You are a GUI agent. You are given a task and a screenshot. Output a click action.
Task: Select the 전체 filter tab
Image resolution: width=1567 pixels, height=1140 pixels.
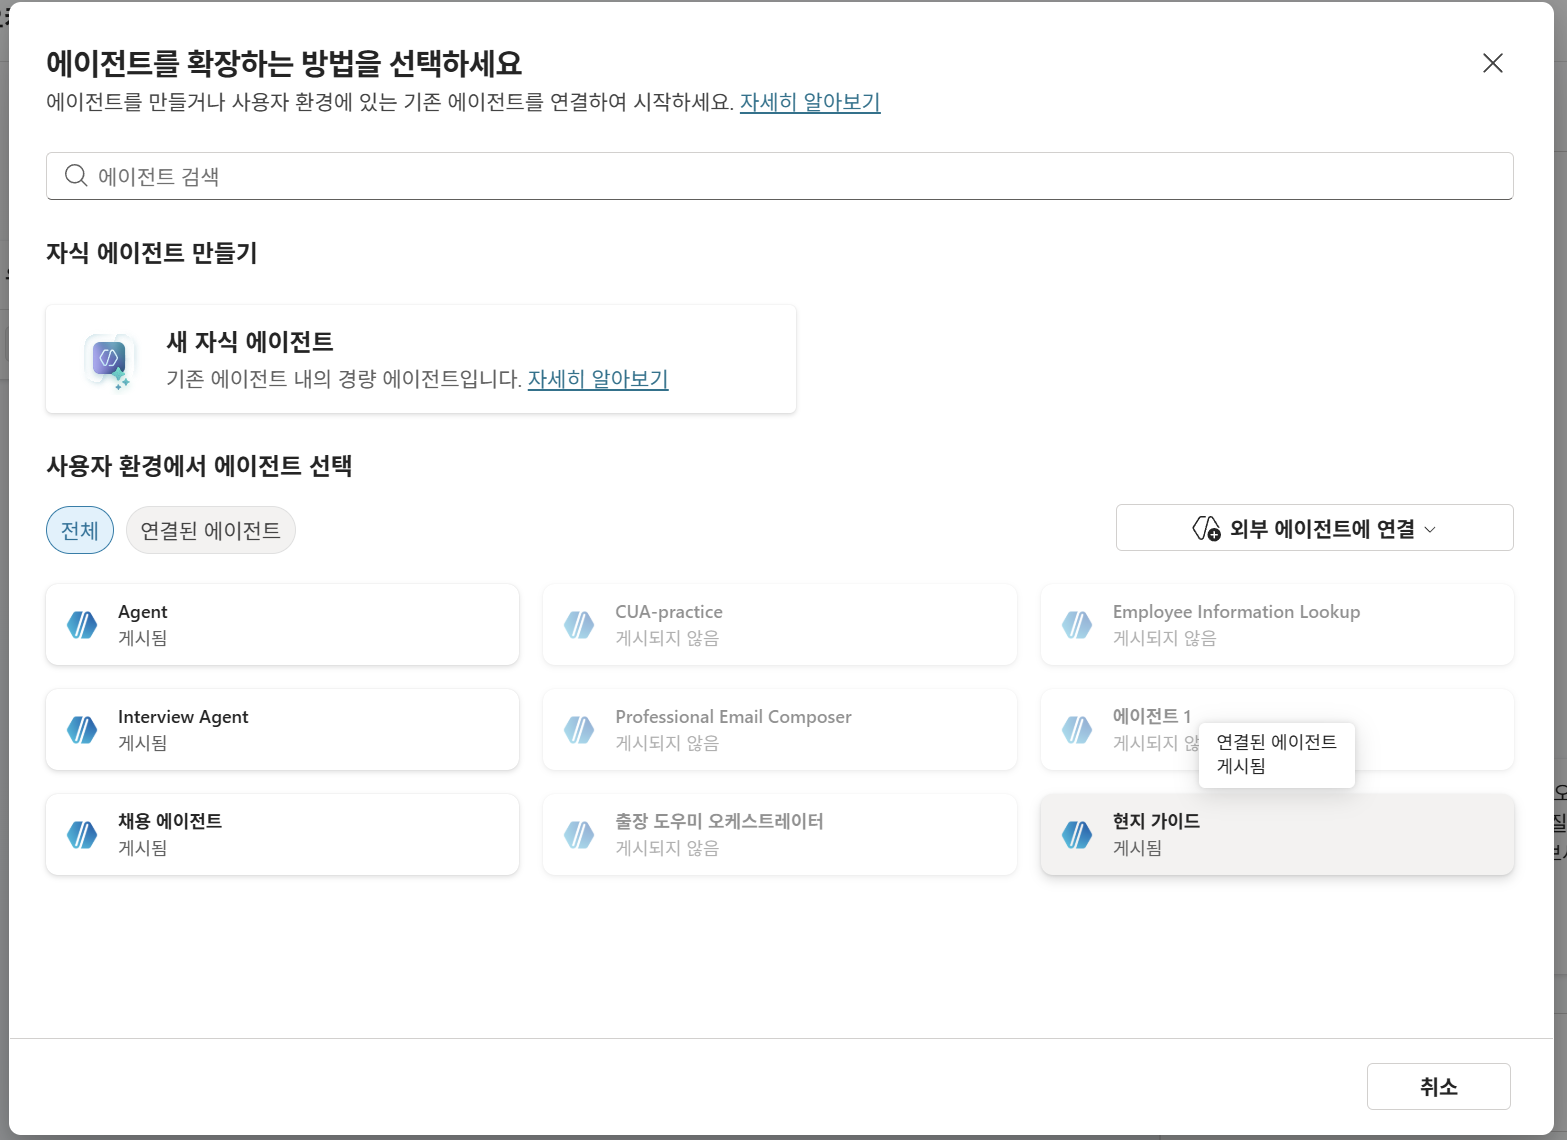coord(80,530)
